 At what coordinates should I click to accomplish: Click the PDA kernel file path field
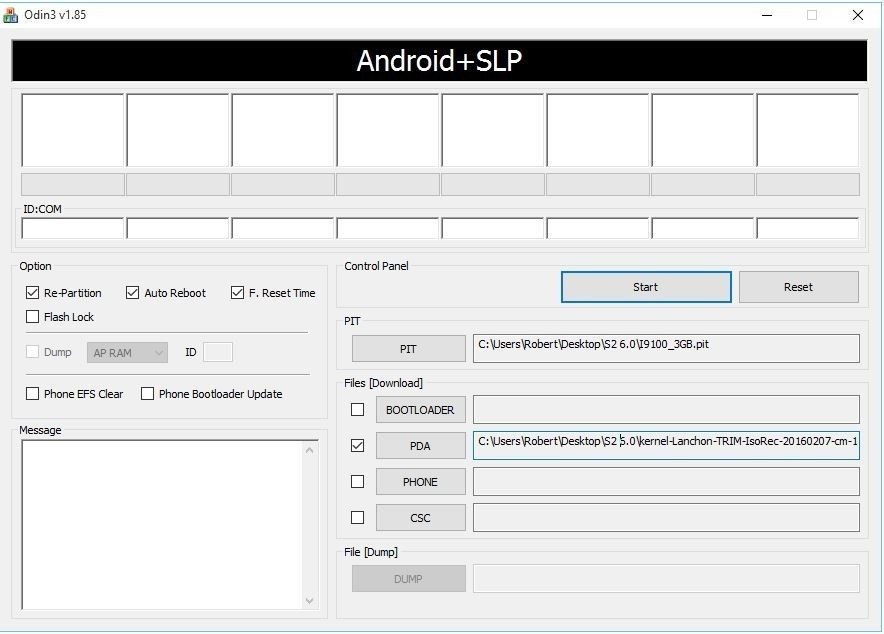[x=666, y=445]
